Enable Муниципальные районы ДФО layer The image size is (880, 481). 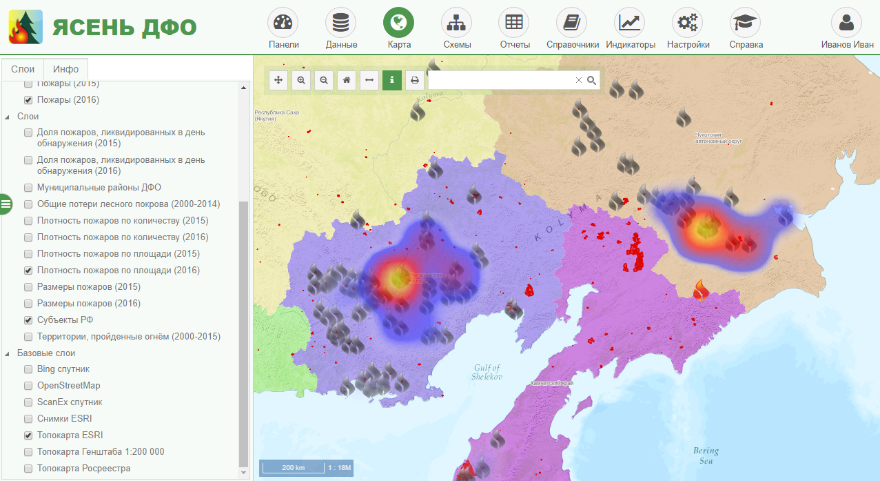click(x=28, y=187)
